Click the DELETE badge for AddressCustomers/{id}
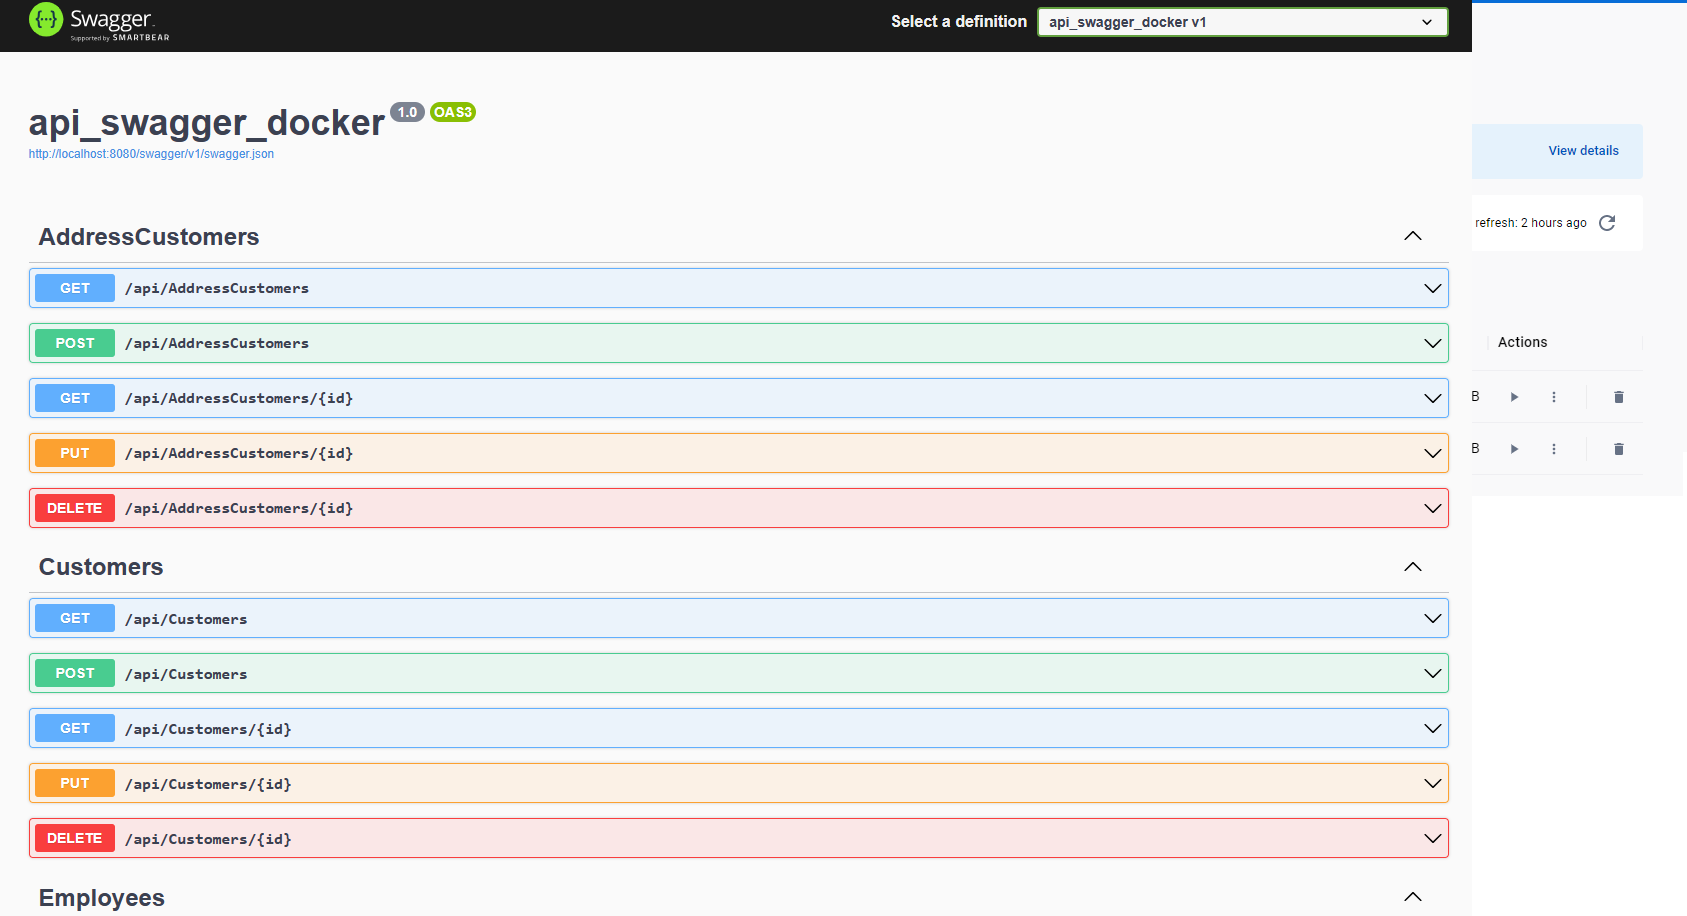Viewport: 1687px width, 916px height. (x=75, y=508)
